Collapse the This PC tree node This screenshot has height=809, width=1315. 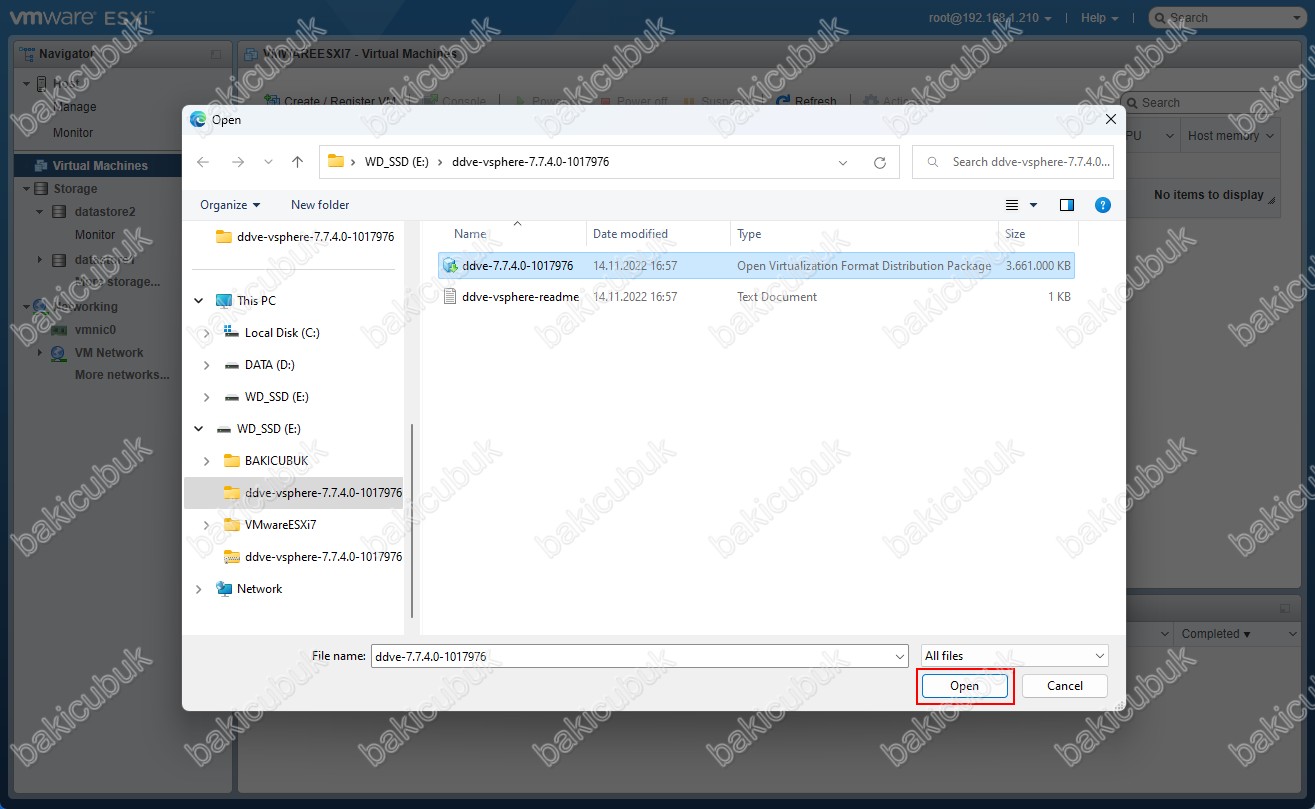(199, 301)
